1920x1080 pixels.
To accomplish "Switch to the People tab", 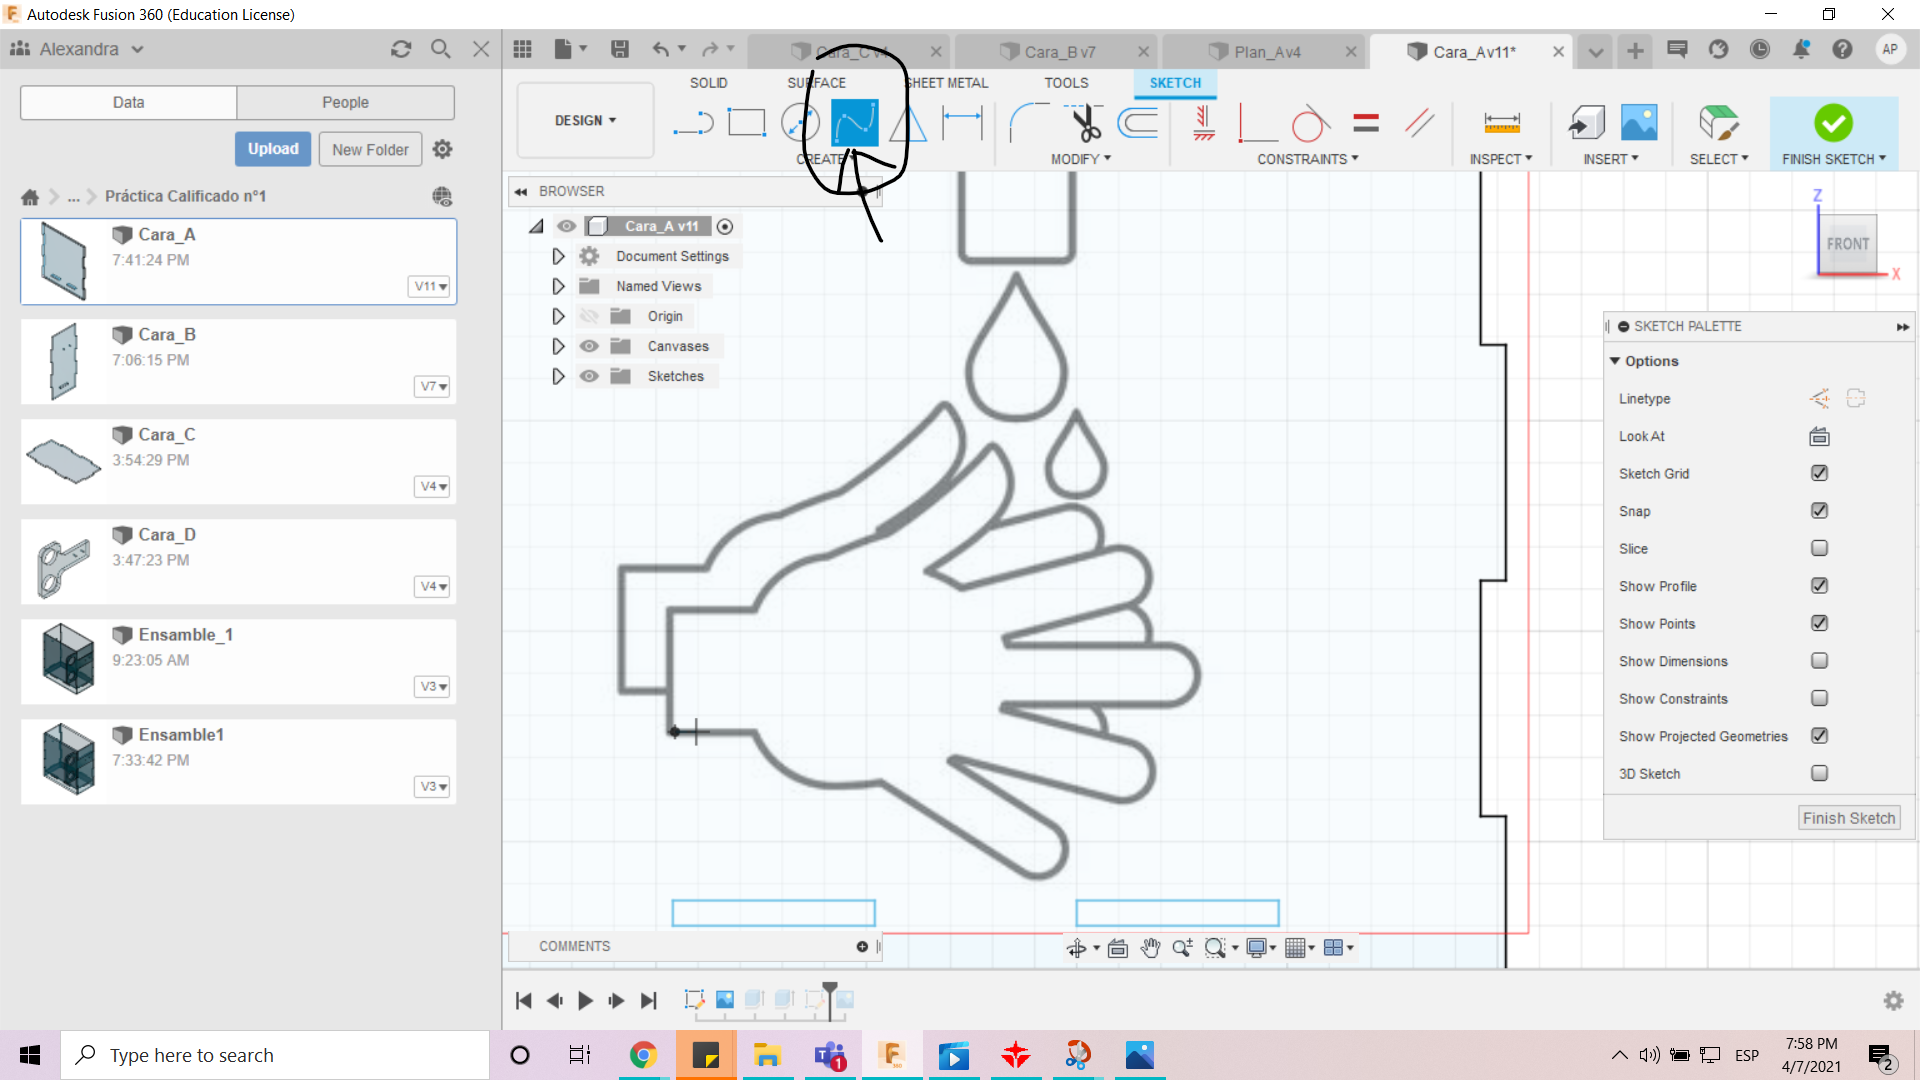I will pyautogui.click(x=345, y=102).
